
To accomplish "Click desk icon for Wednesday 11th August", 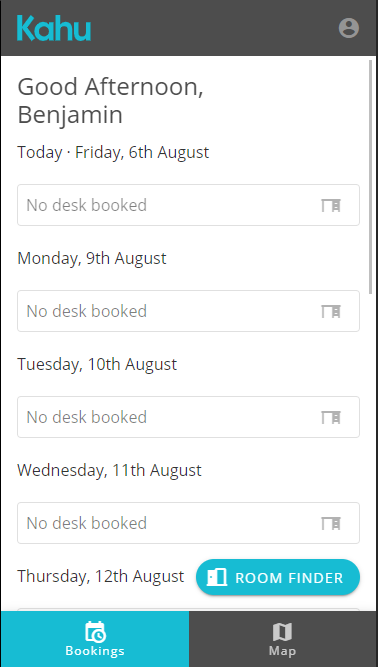I will coord(331,523).
